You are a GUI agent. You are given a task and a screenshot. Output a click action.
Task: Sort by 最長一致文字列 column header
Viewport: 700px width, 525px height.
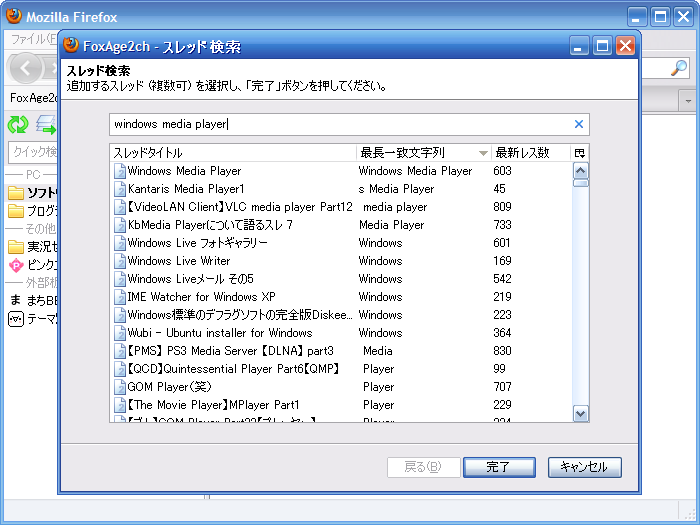point(424,153)
